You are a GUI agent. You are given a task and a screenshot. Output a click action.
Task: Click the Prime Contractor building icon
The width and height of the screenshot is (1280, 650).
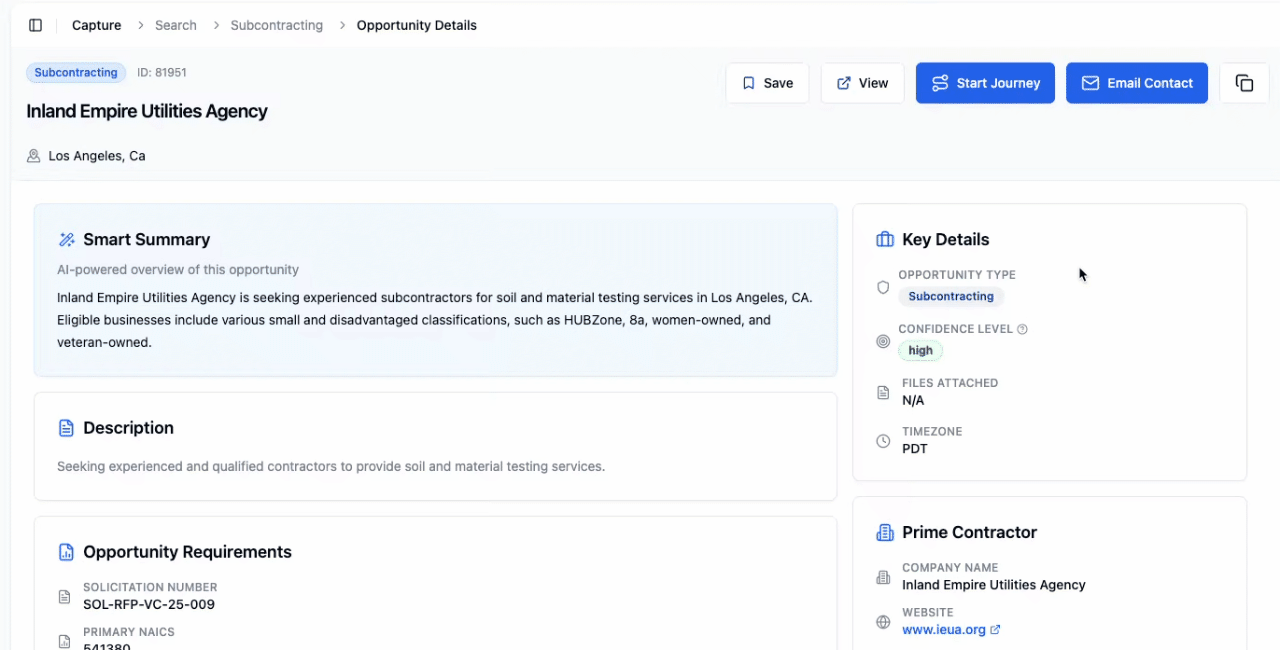[884, 532]
